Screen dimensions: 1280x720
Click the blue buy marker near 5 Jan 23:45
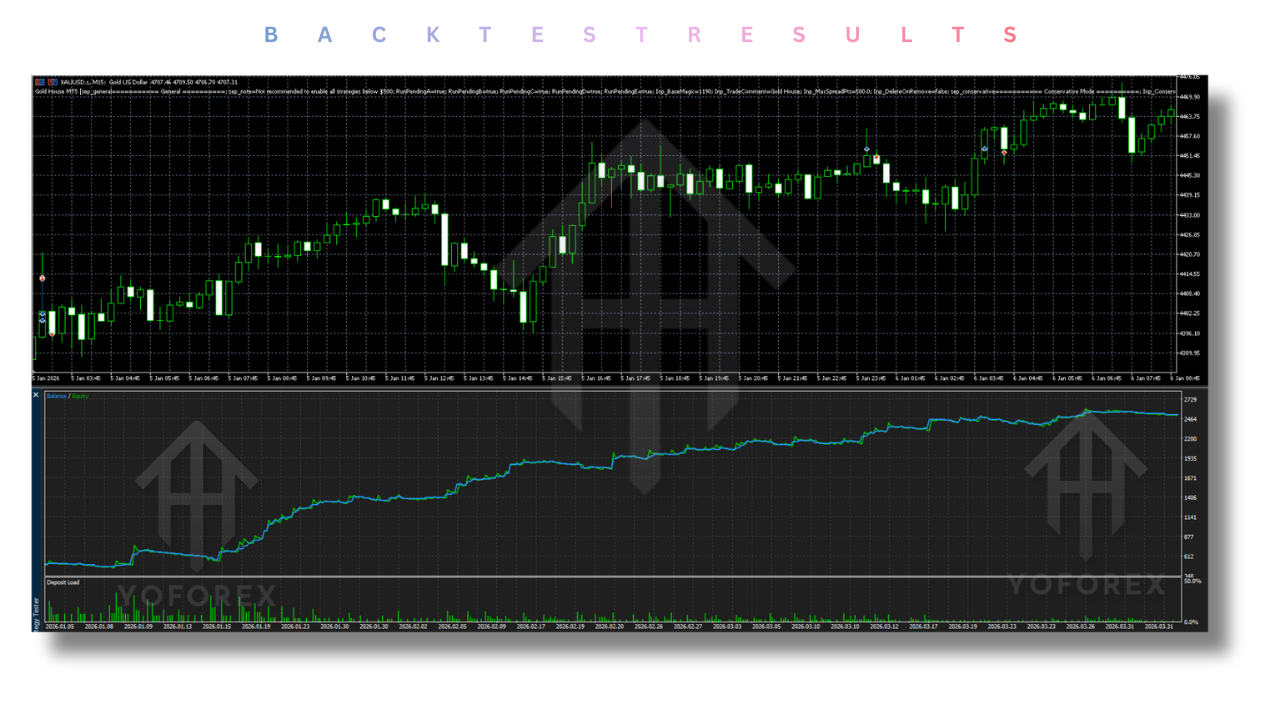(867, 149)
